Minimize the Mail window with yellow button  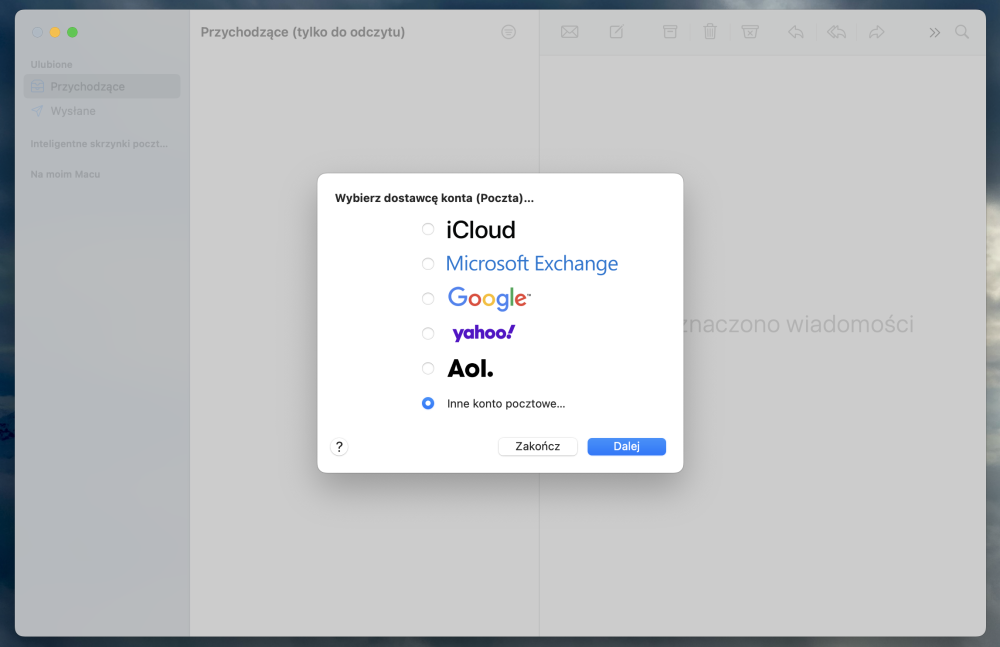[x=55, y=32]
